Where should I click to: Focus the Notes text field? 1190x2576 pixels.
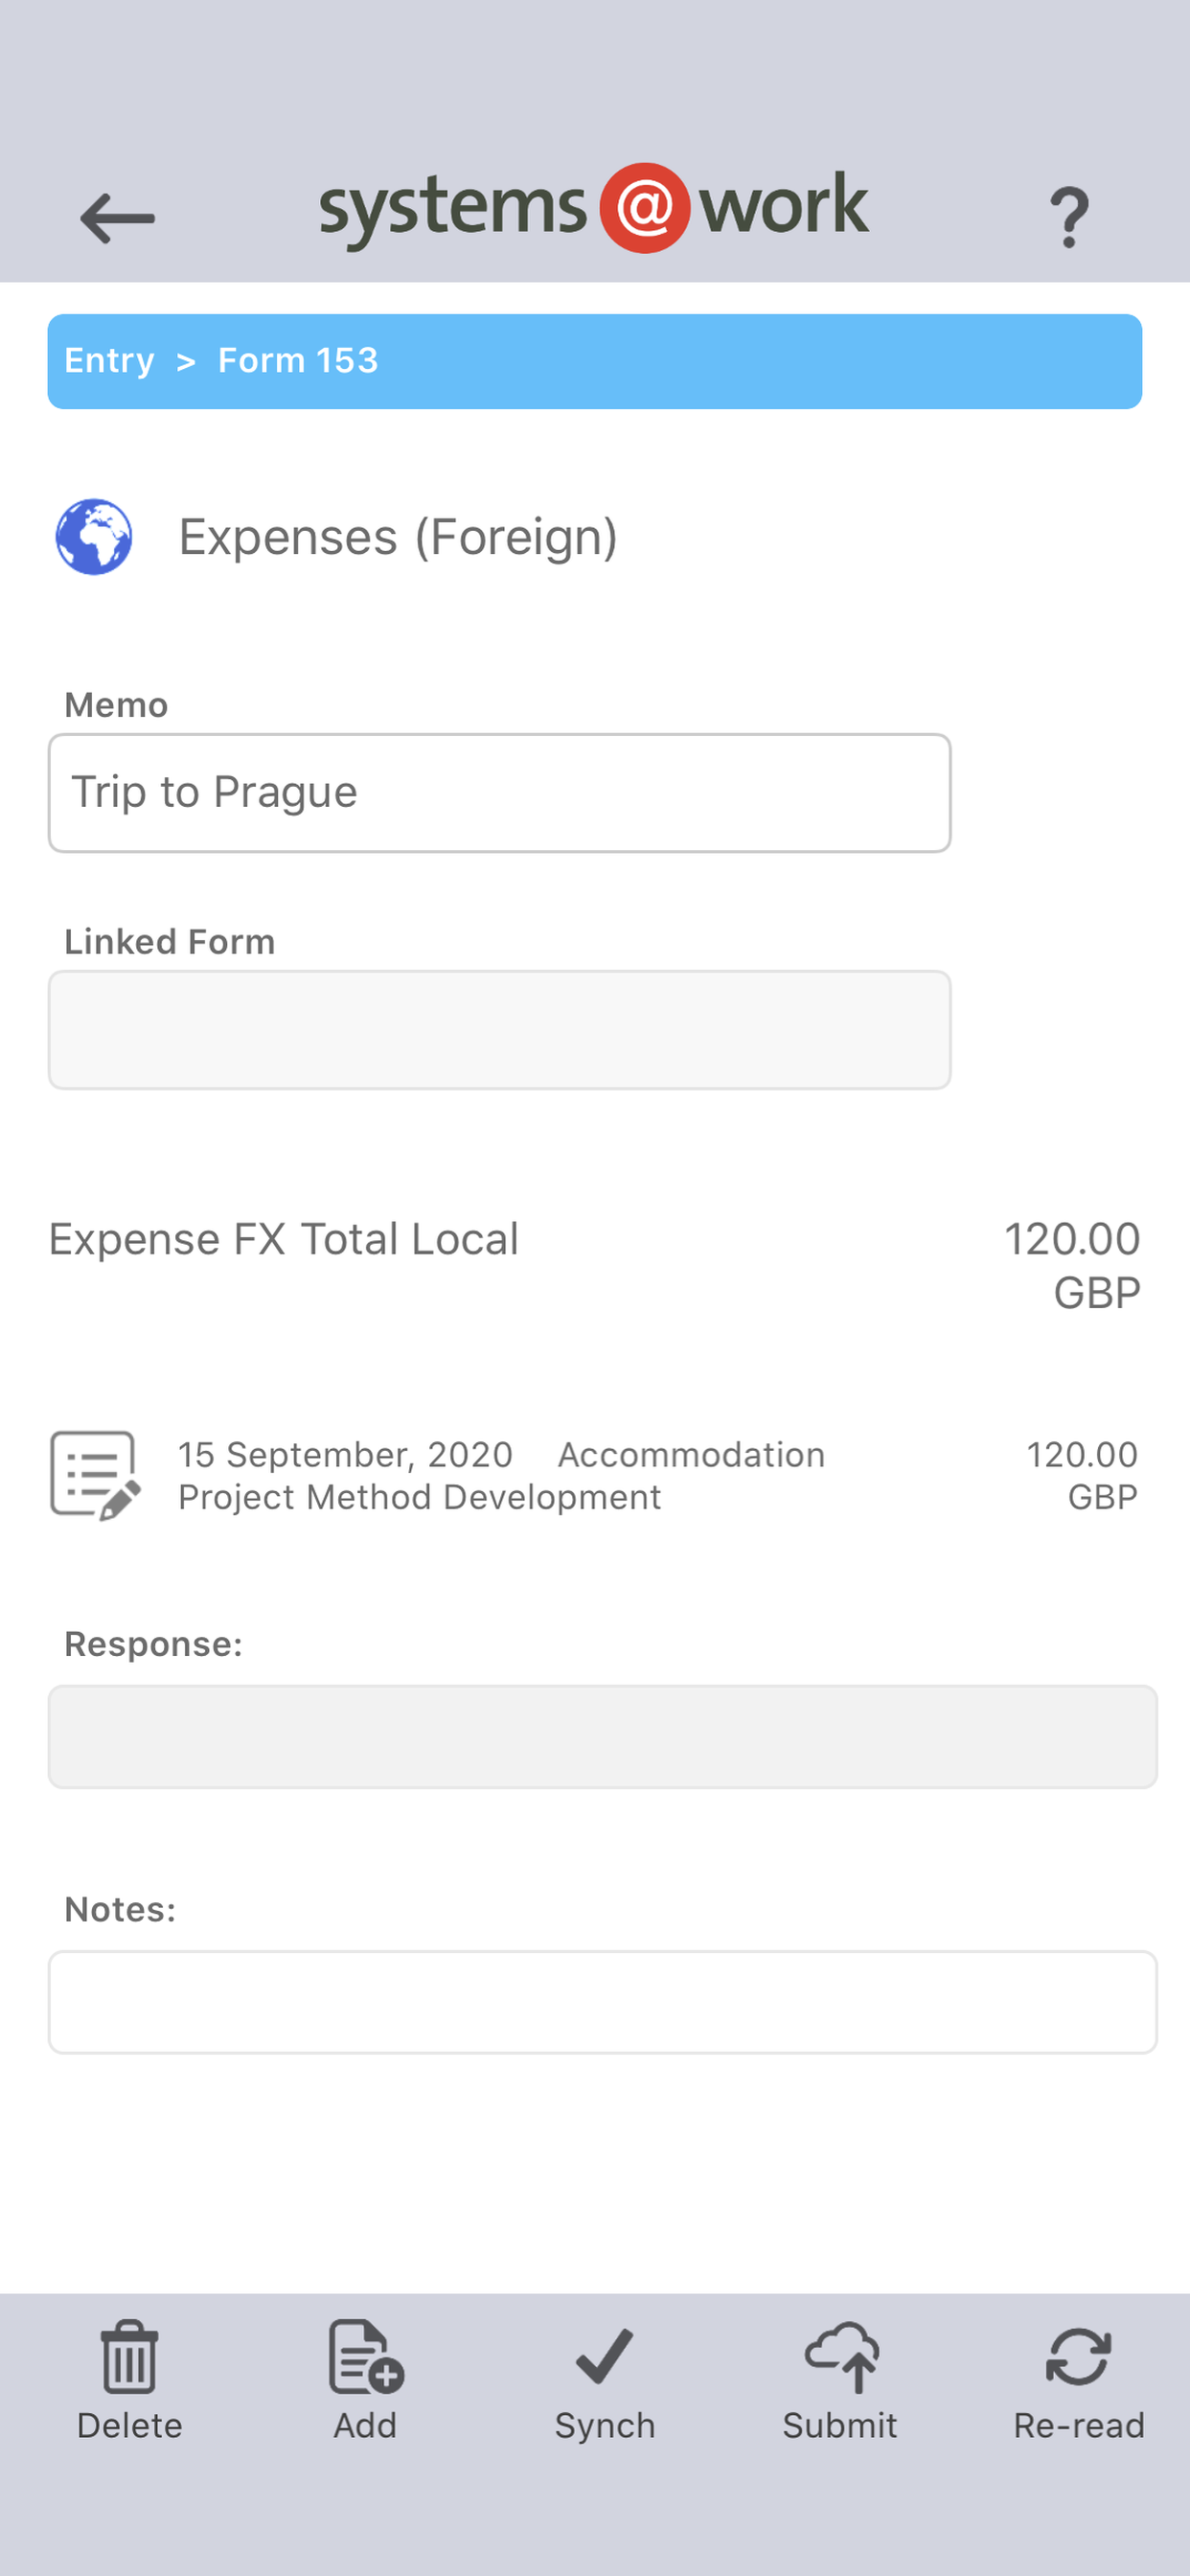[602, 2002]
